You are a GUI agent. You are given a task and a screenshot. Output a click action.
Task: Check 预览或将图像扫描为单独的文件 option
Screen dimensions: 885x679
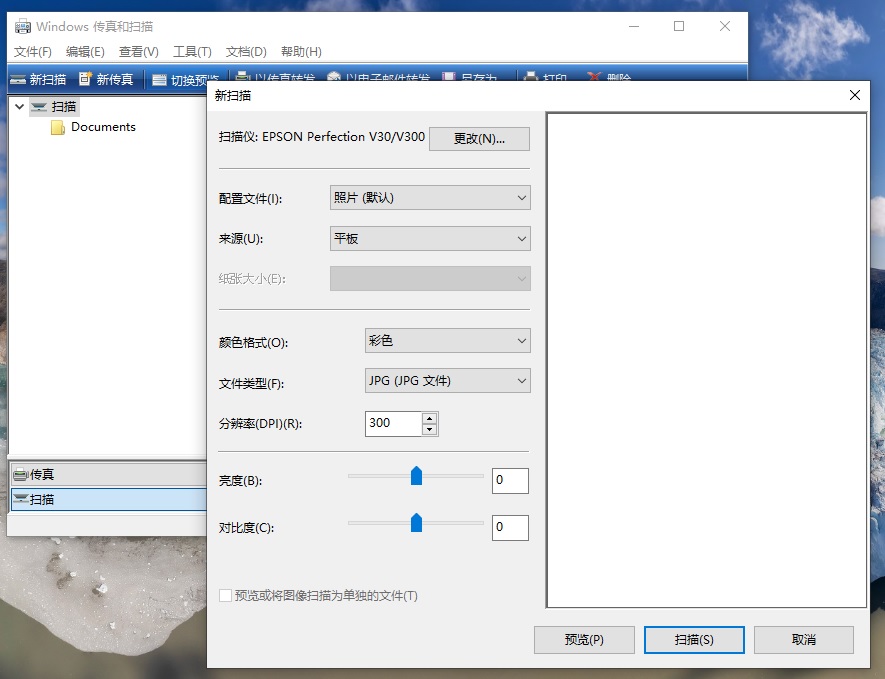click(x=226, y=595)
